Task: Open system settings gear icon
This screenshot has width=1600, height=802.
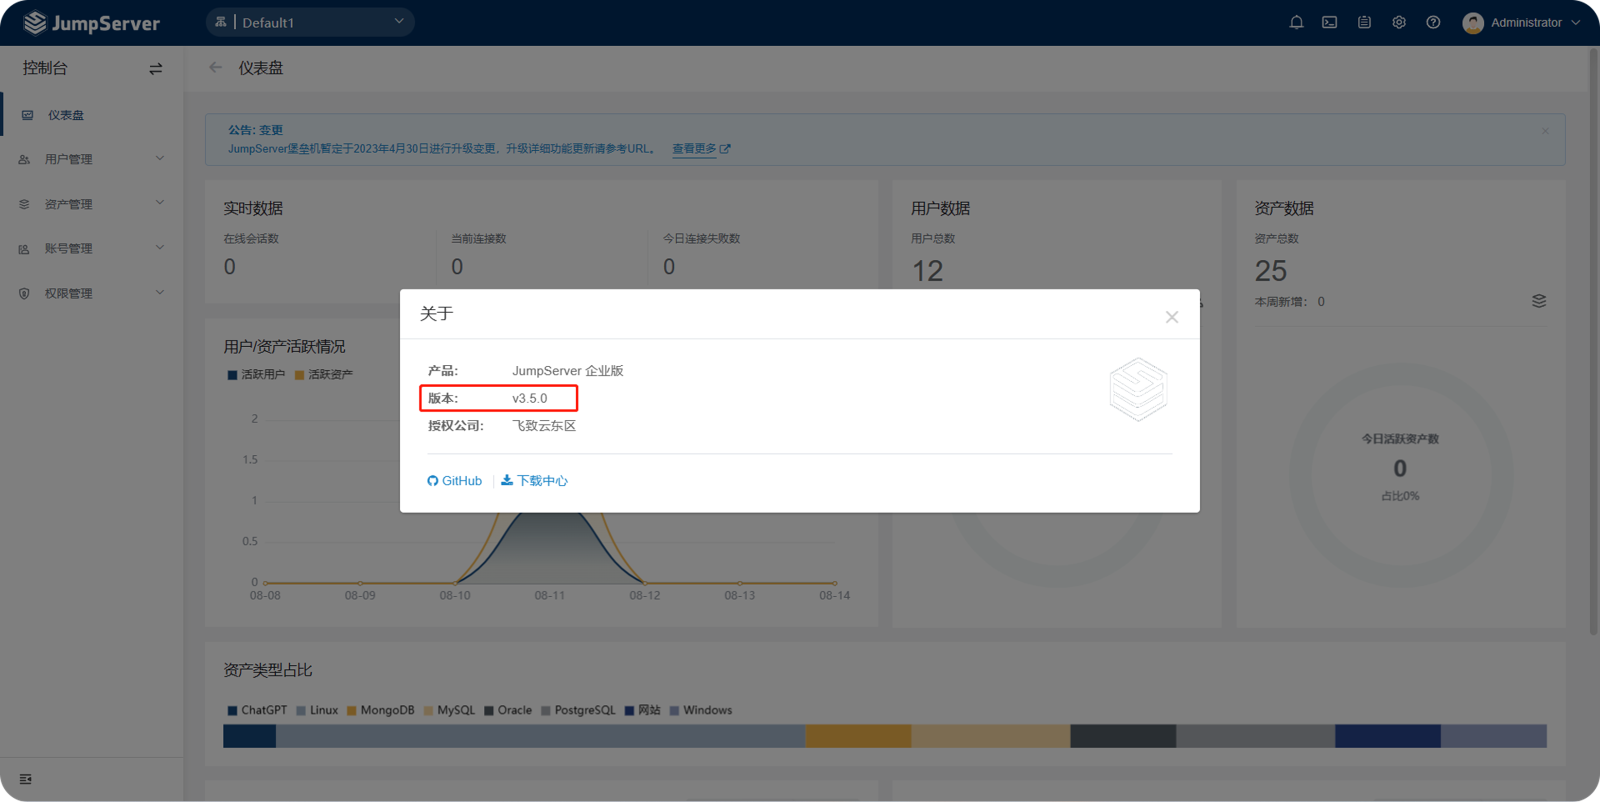Action: [x=1399, y=22]
